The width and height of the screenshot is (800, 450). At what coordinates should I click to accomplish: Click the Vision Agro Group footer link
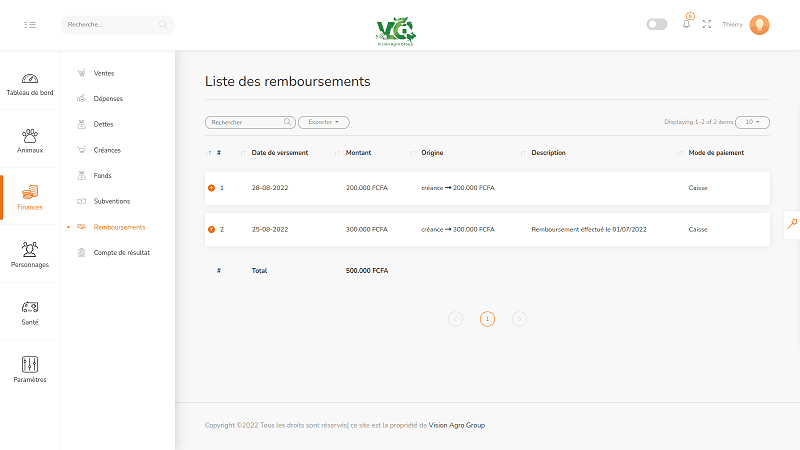pyautogui.click(x=457, y=425)
